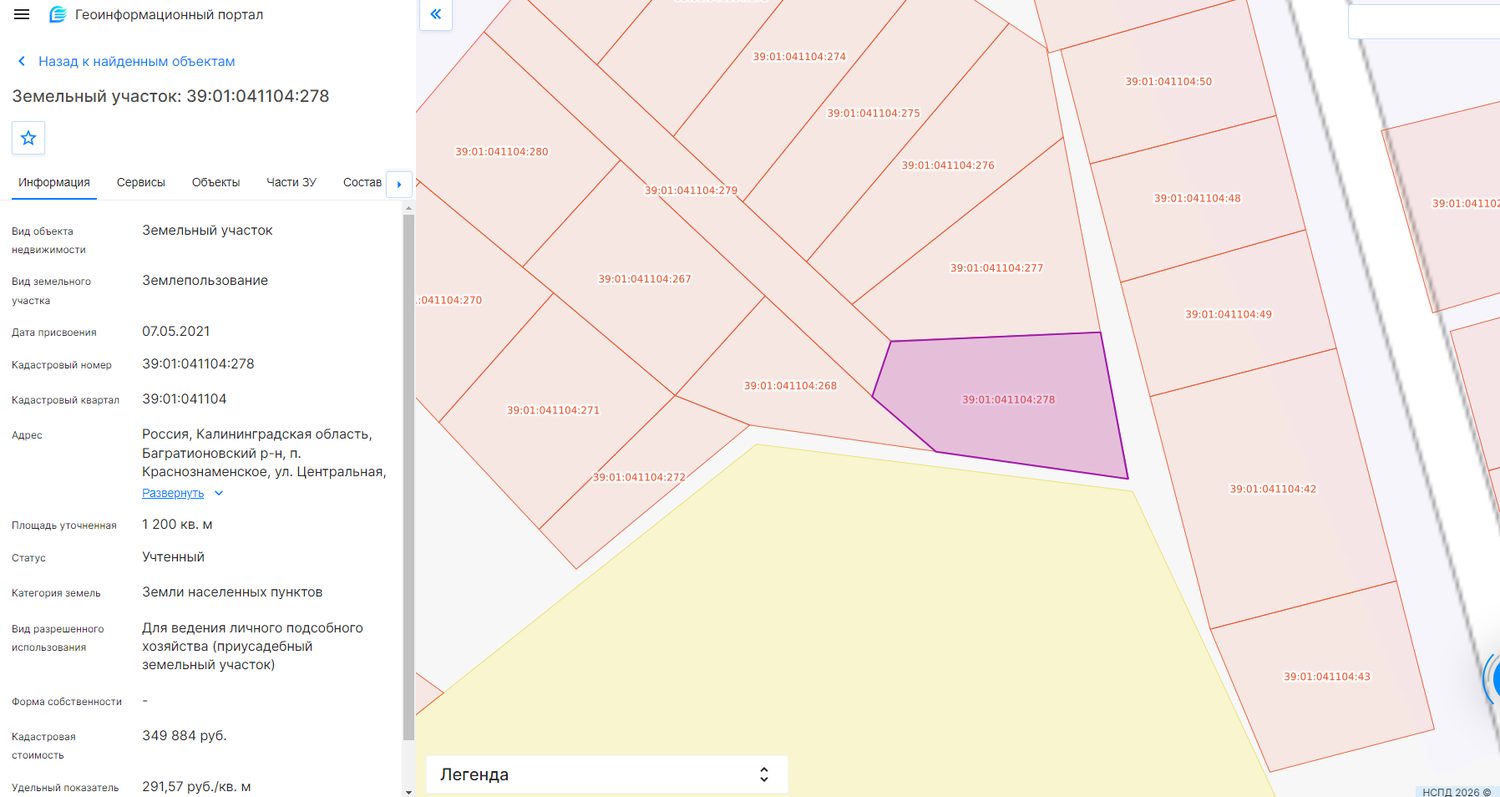Open the Сервисы tab
Image resolution: width=1500 pixels, height=797 pixels.
pyautogui.click(x=141, y=182)
